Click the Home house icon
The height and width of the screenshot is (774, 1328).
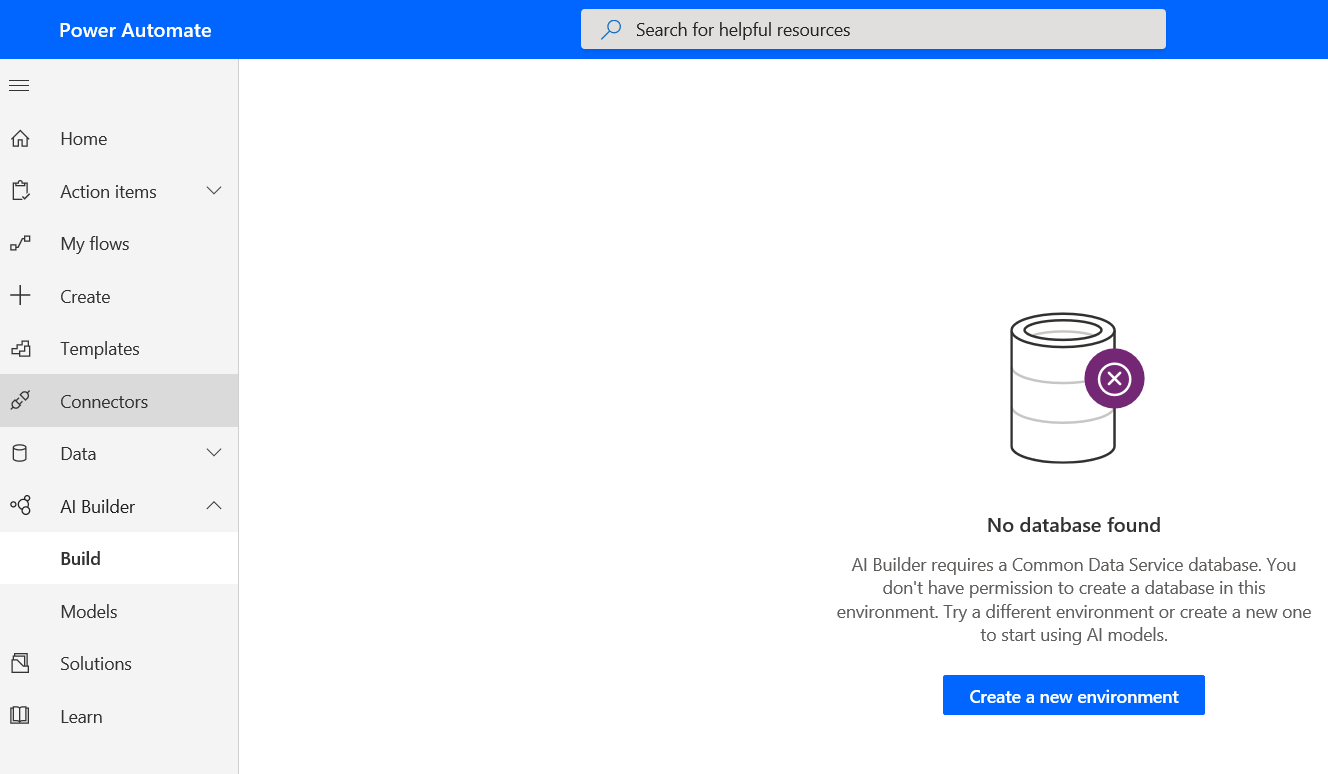[20, 139]
